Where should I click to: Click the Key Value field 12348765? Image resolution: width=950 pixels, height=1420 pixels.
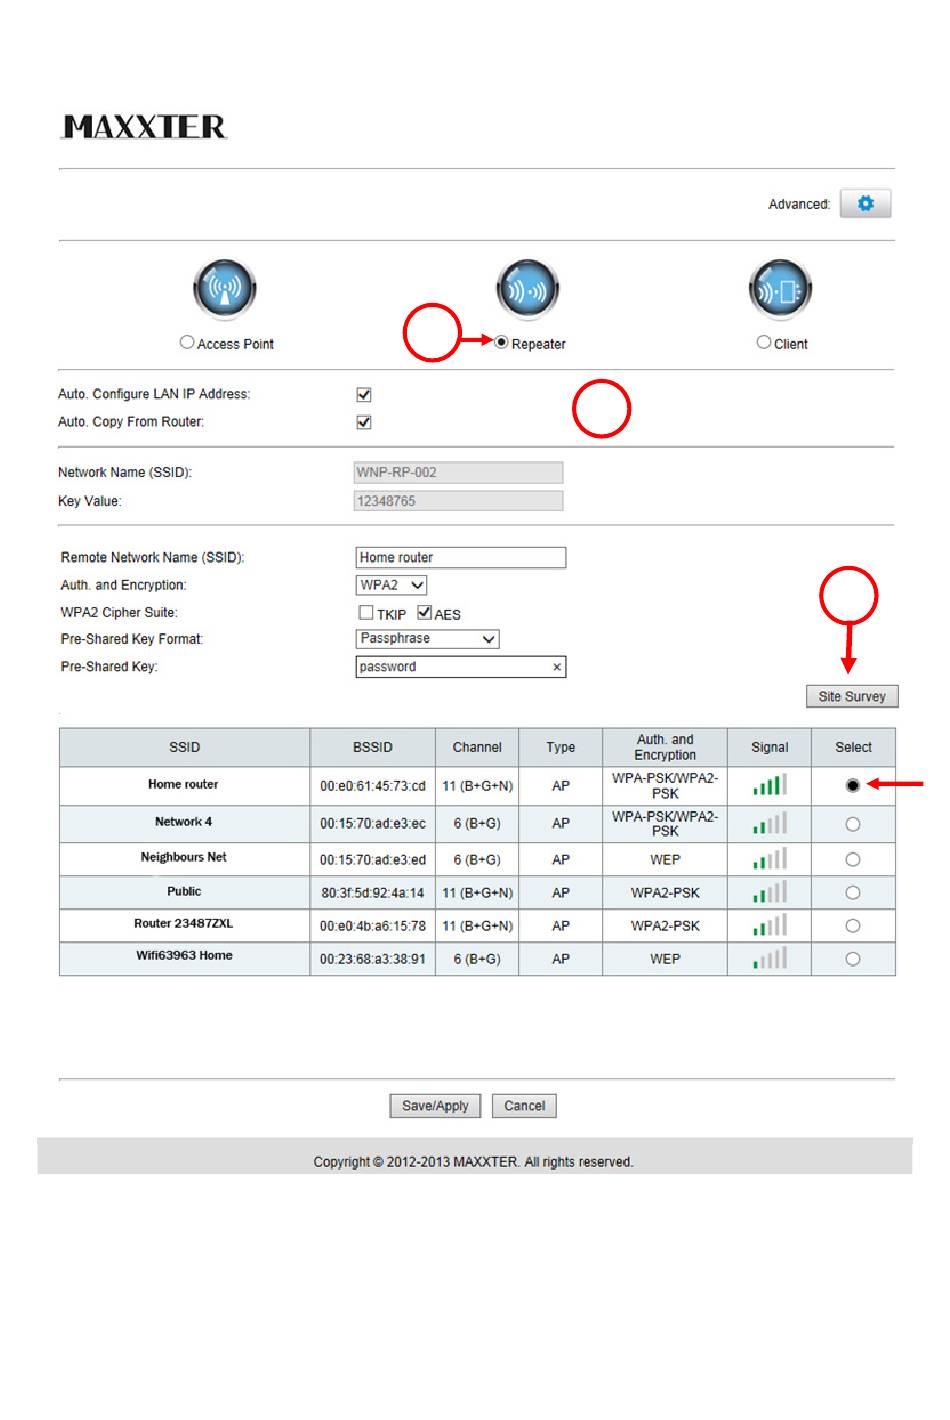(x=458, y=501)
